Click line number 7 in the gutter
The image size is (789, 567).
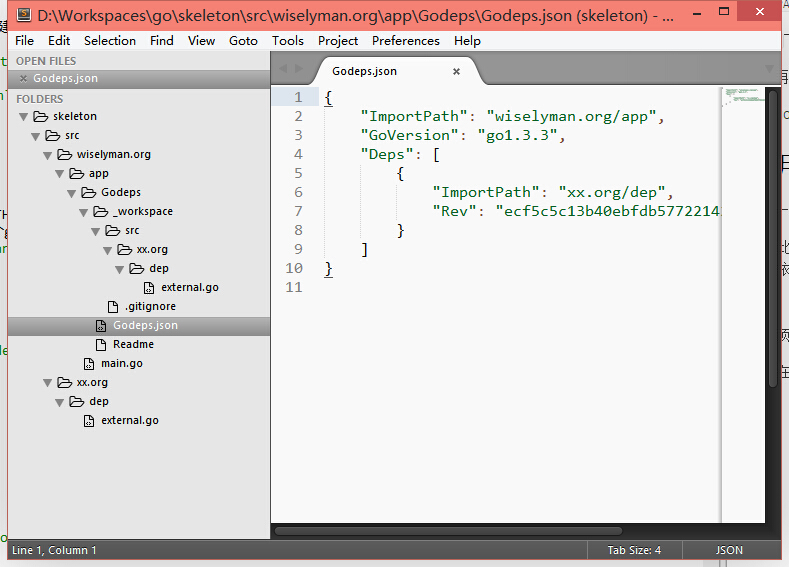point(298,211)
